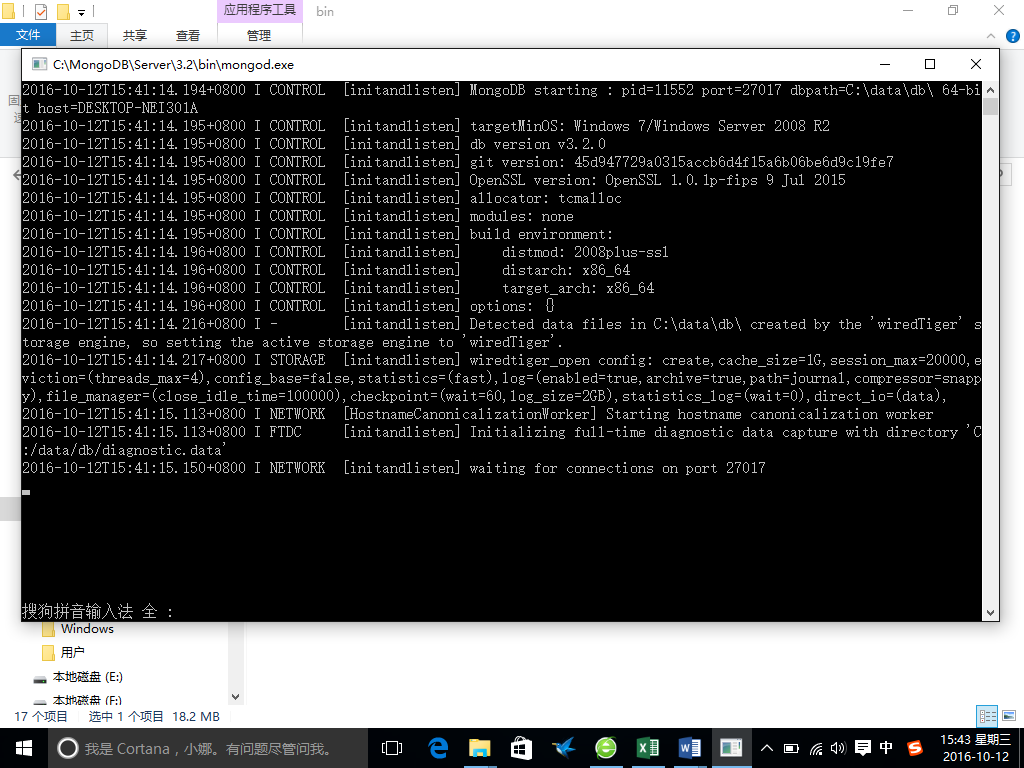Click the Cortana search box
This screenshot has width=1024, height=768.
[x=206, y=748]
